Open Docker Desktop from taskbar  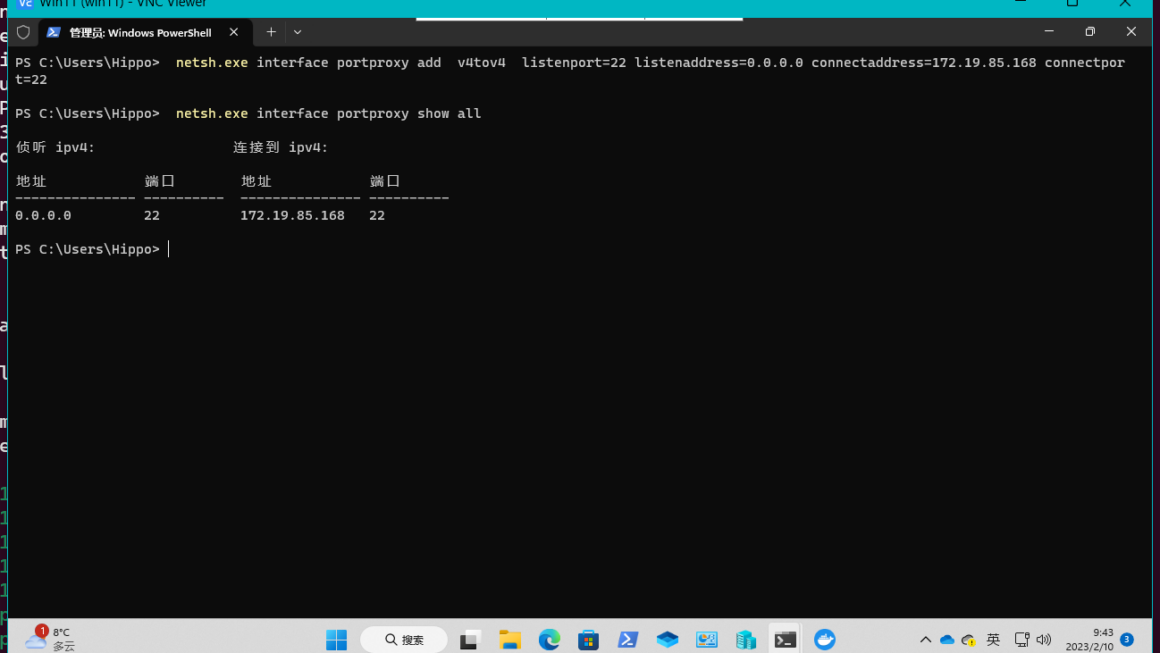[x=824, y=640]
